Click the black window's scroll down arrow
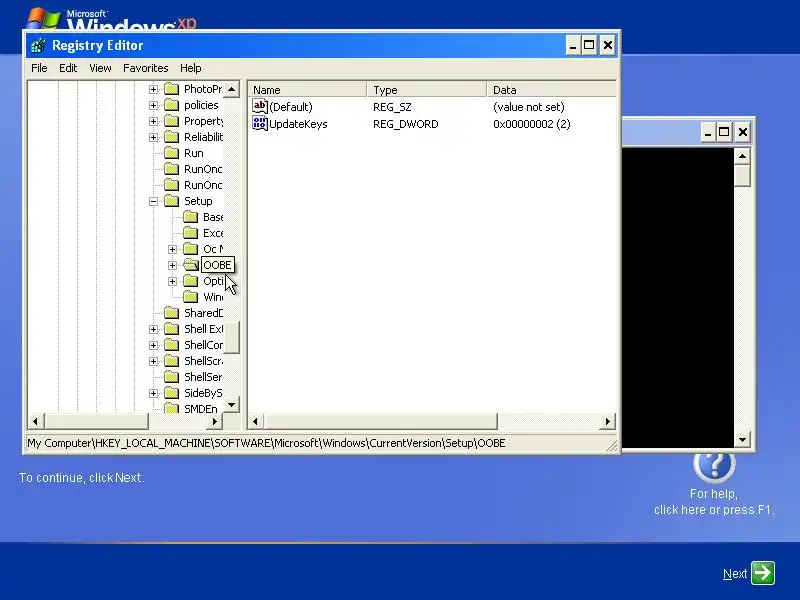This screenshot has height=600, width=800. pos(742,439)
